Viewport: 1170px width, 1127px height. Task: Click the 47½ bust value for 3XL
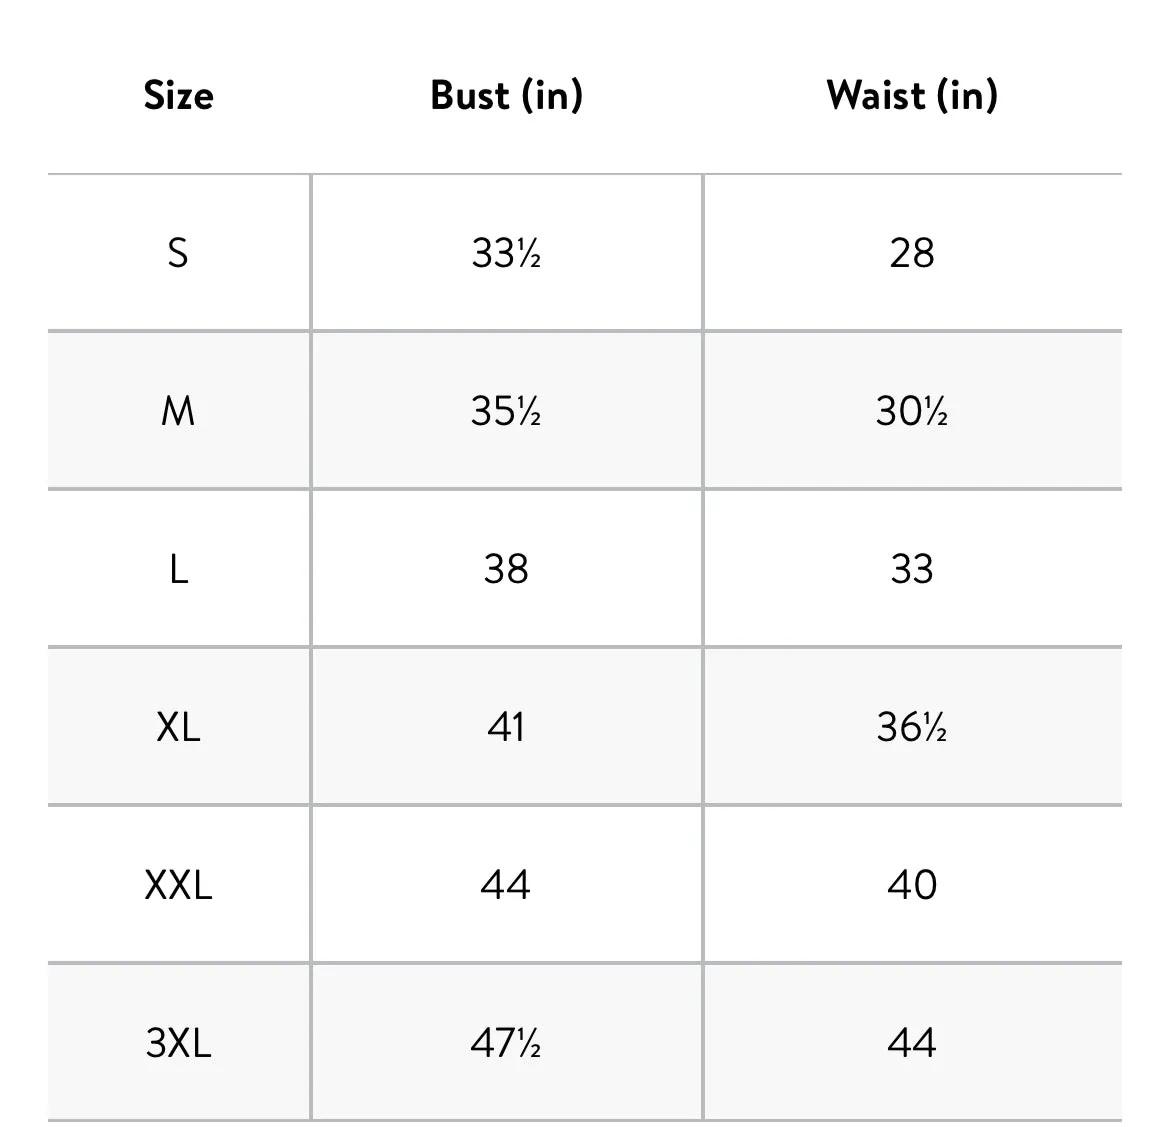coord(506,1043)
